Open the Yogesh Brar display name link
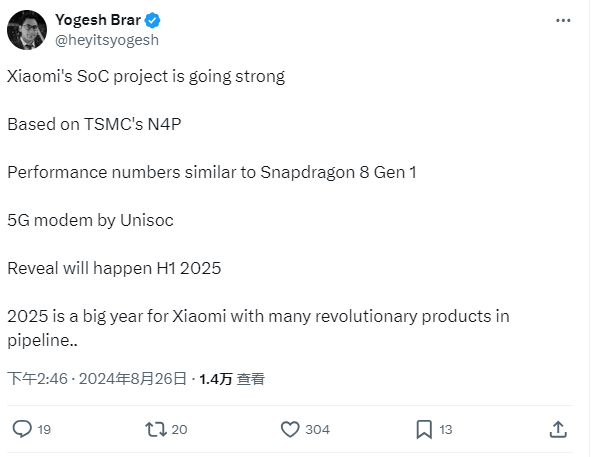 point(98,20)
